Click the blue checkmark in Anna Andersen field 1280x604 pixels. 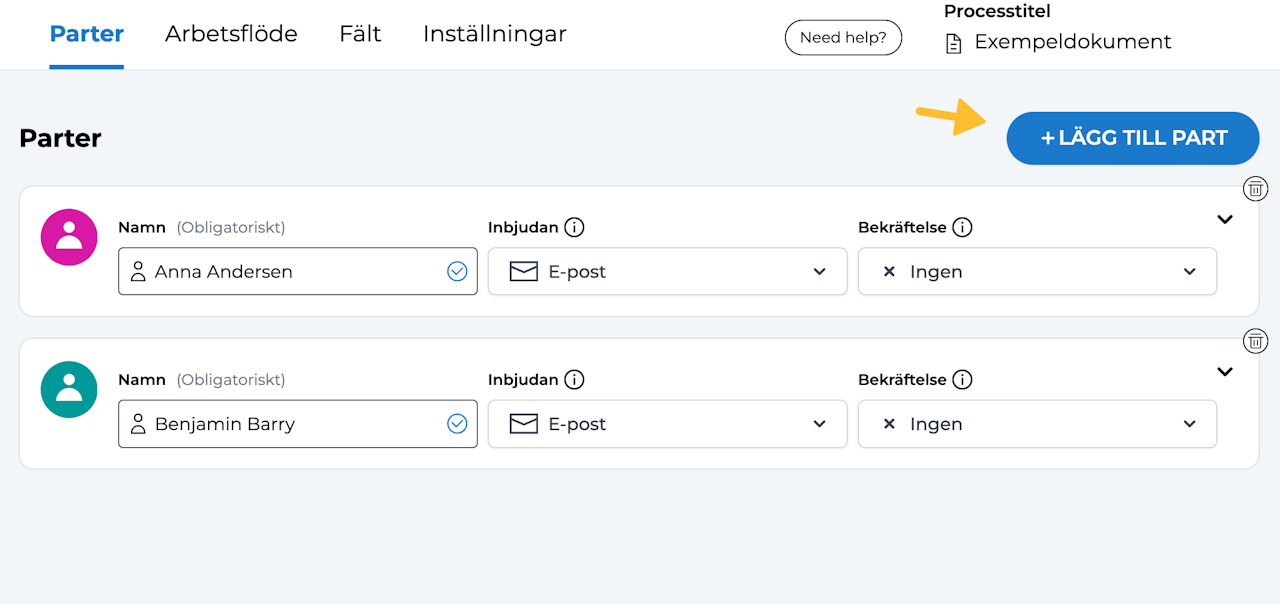[x=457, y=271]
